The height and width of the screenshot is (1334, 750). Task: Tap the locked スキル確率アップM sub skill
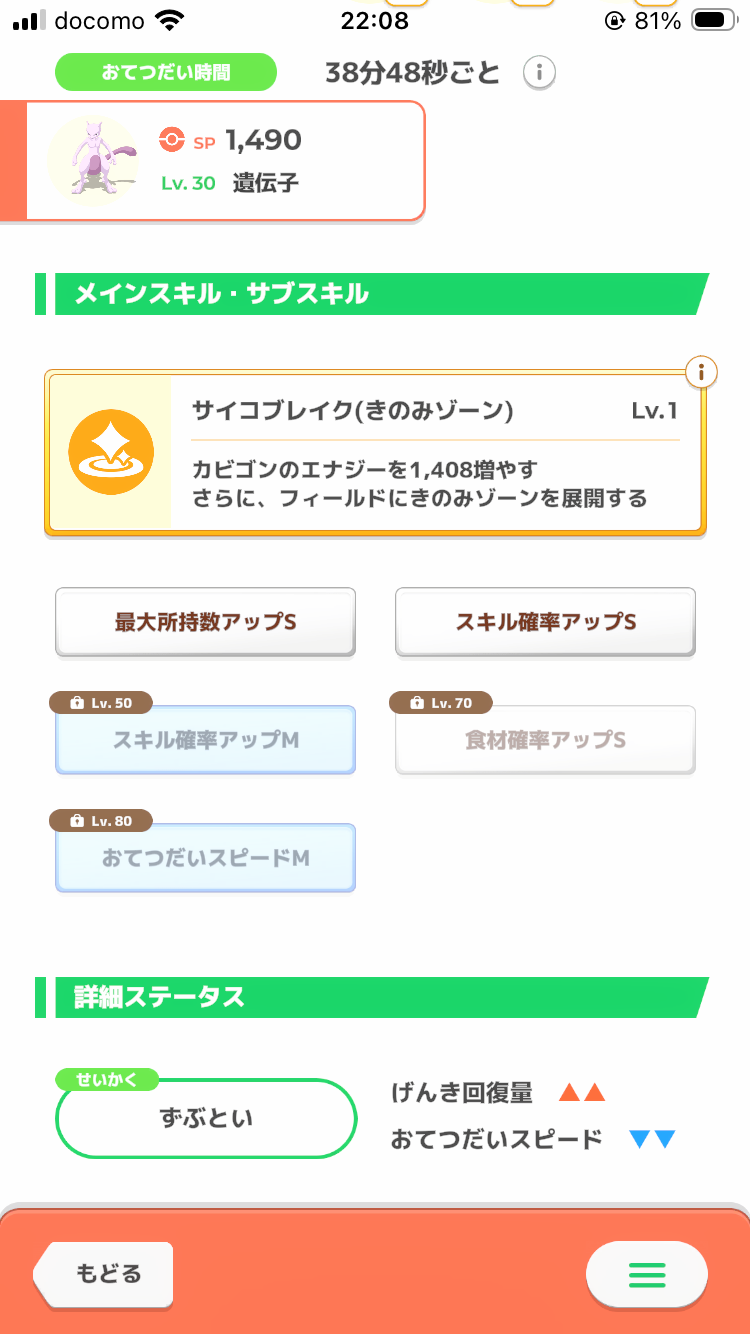[205, 740]
